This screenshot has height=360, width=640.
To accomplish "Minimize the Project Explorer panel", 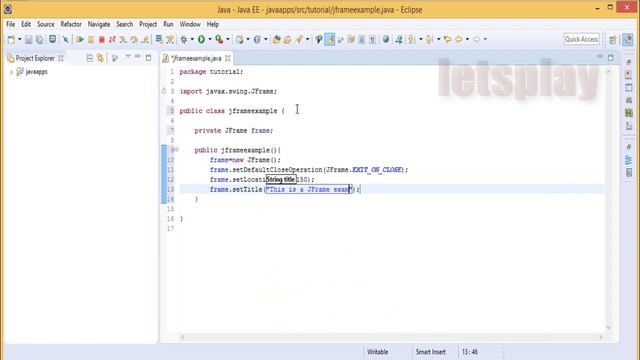I will pyautogui.click(x=138, y=57).
